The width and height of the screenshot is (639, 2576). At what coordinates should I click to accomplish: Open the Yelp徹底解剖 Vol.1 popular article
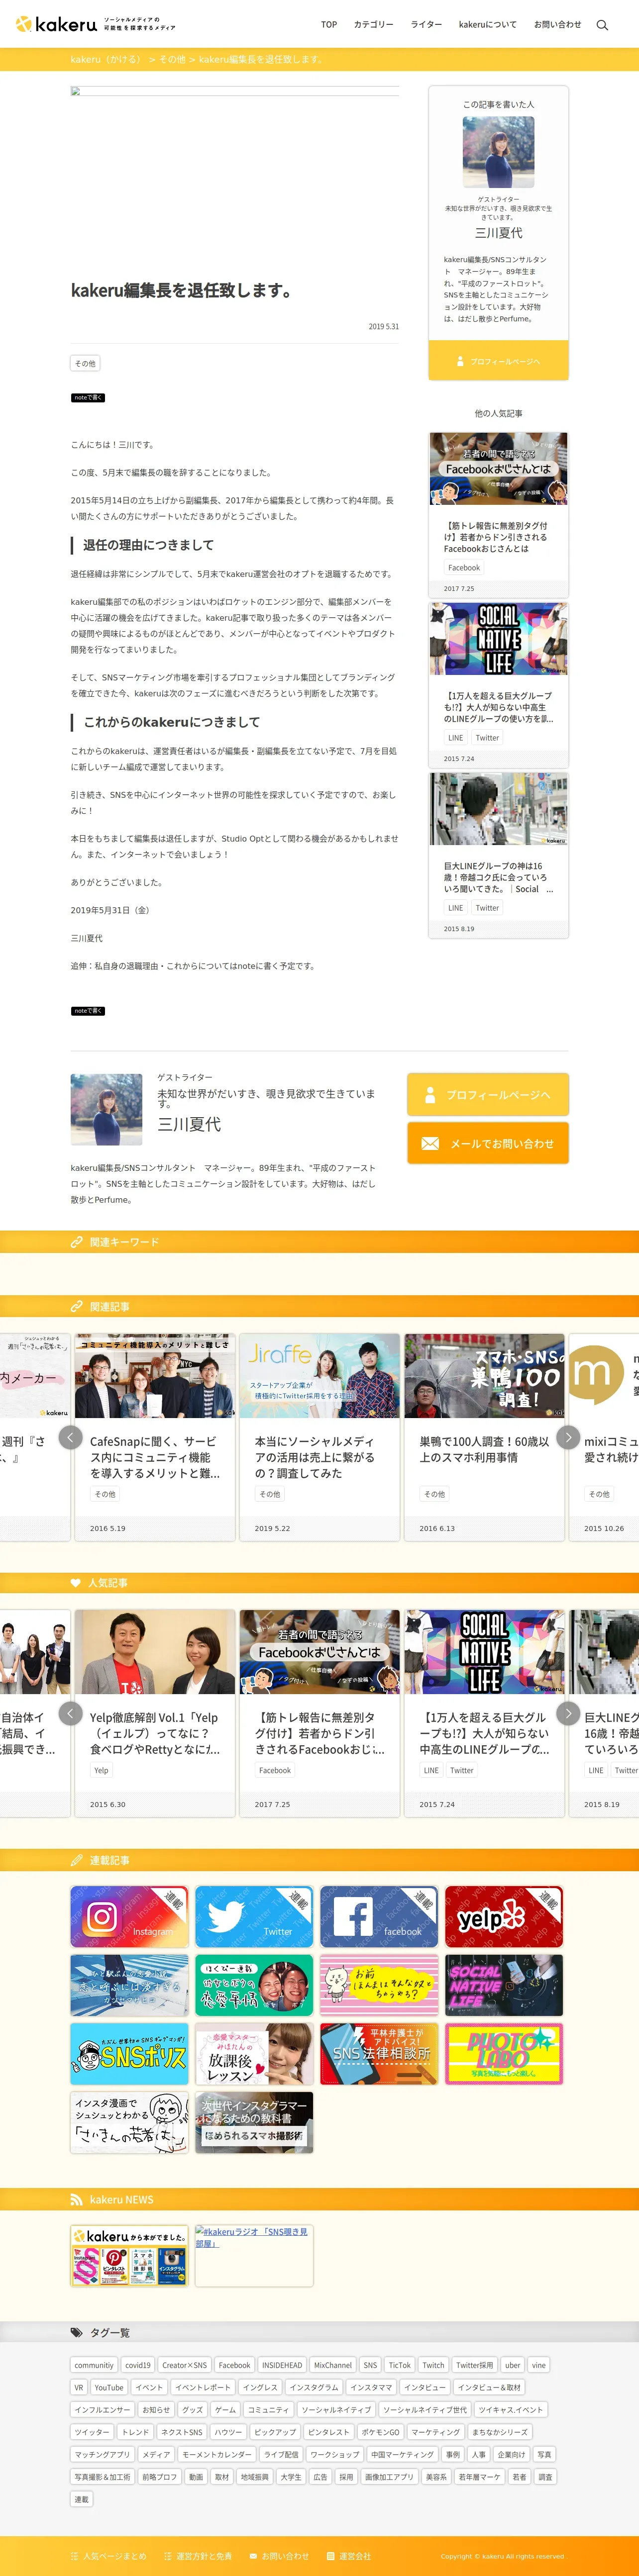pos(155,1712)
